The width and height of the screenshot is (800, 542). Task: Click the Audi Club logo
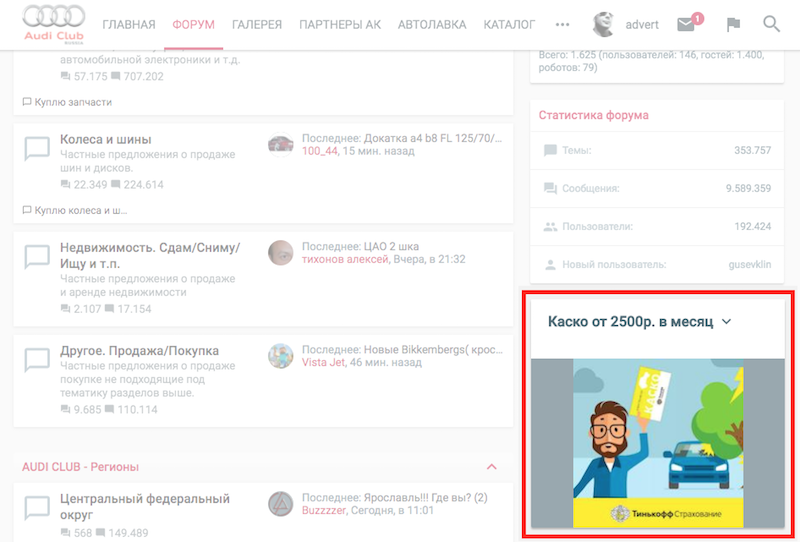coord(54,24)
